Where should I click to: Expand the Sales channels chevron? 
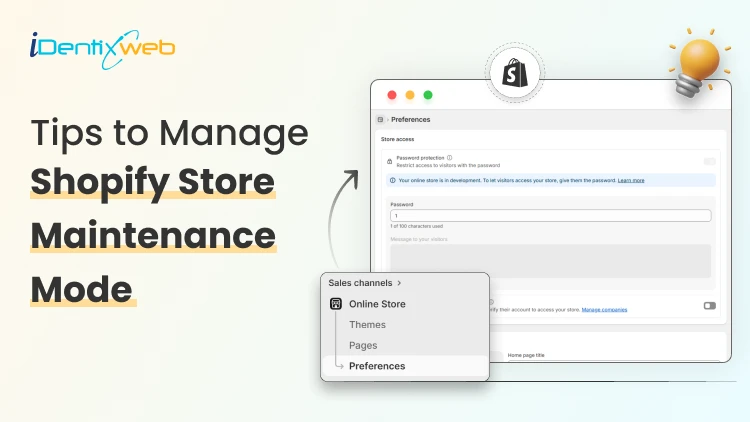pyautogui.click(x=399, y=283)
